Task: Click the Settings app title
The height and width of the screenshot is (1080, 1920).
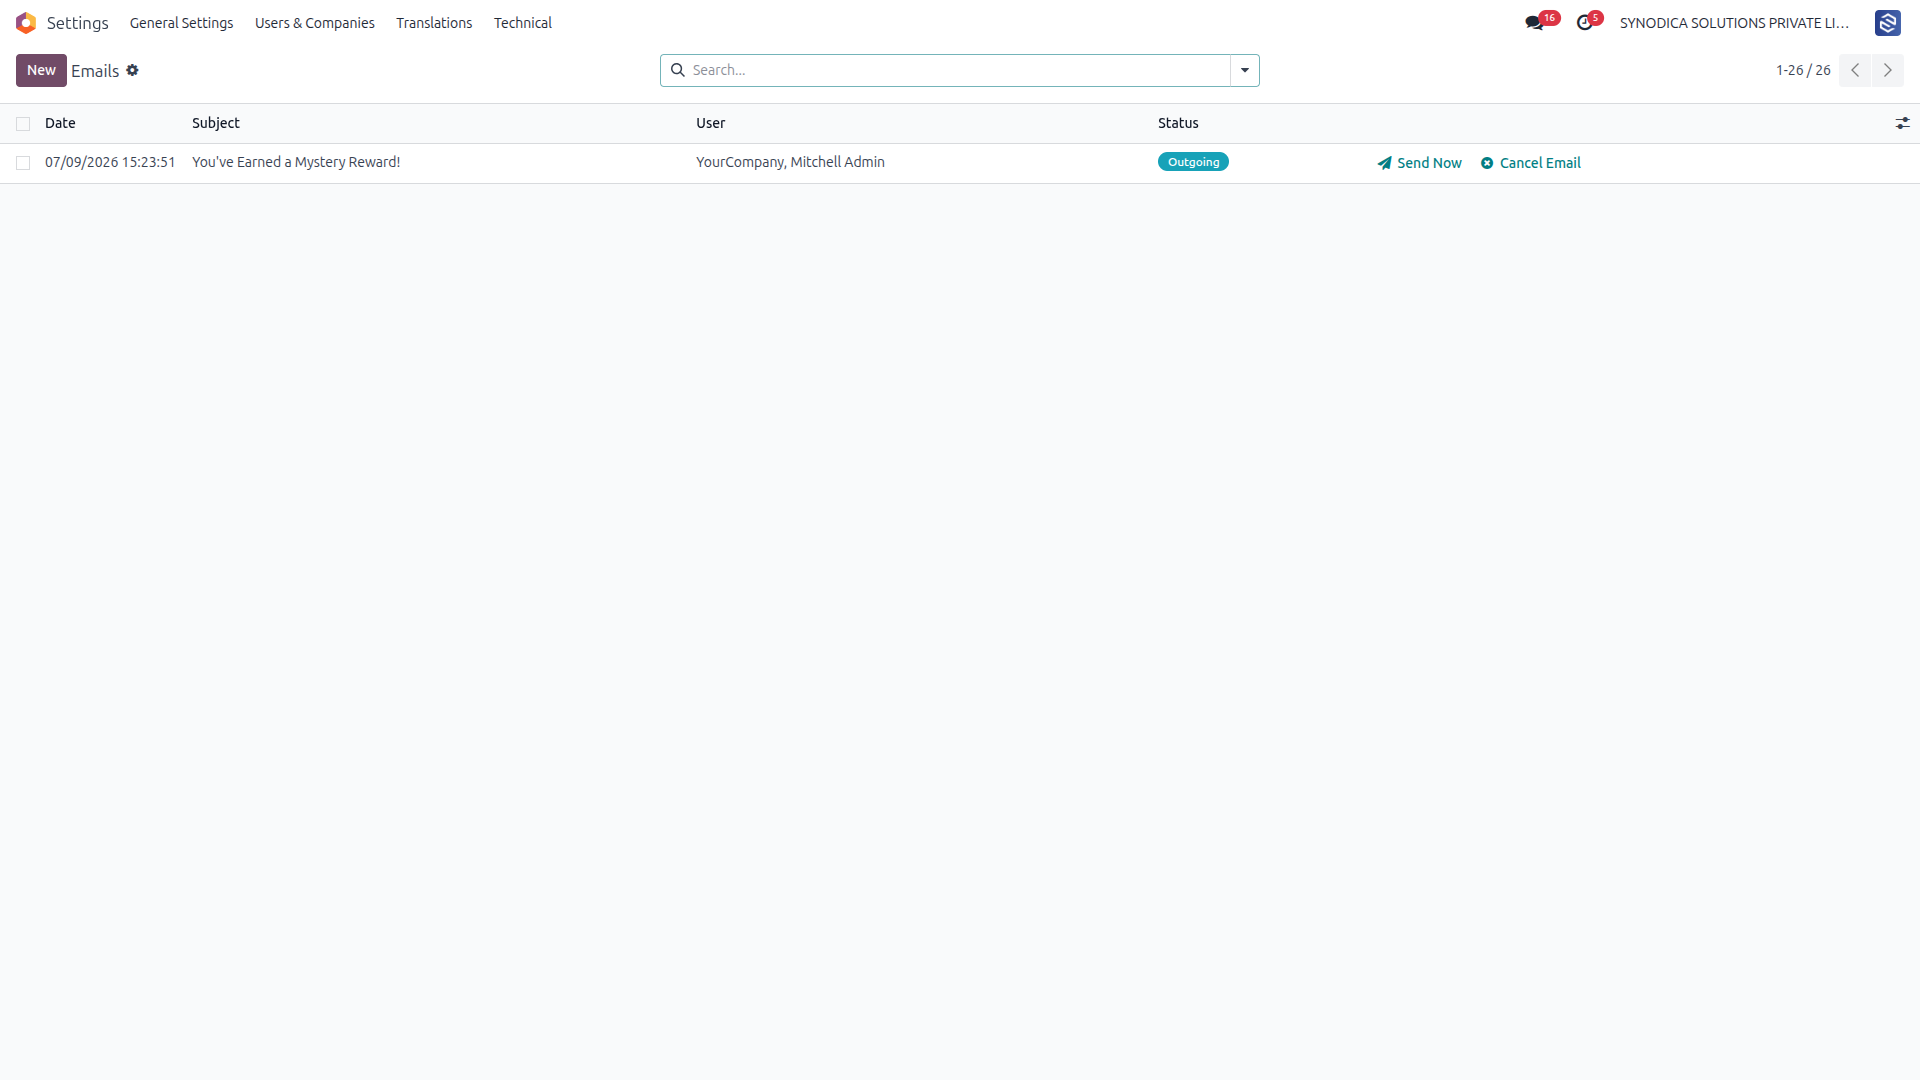Action: pyautogui.click(x=77, y=23)
